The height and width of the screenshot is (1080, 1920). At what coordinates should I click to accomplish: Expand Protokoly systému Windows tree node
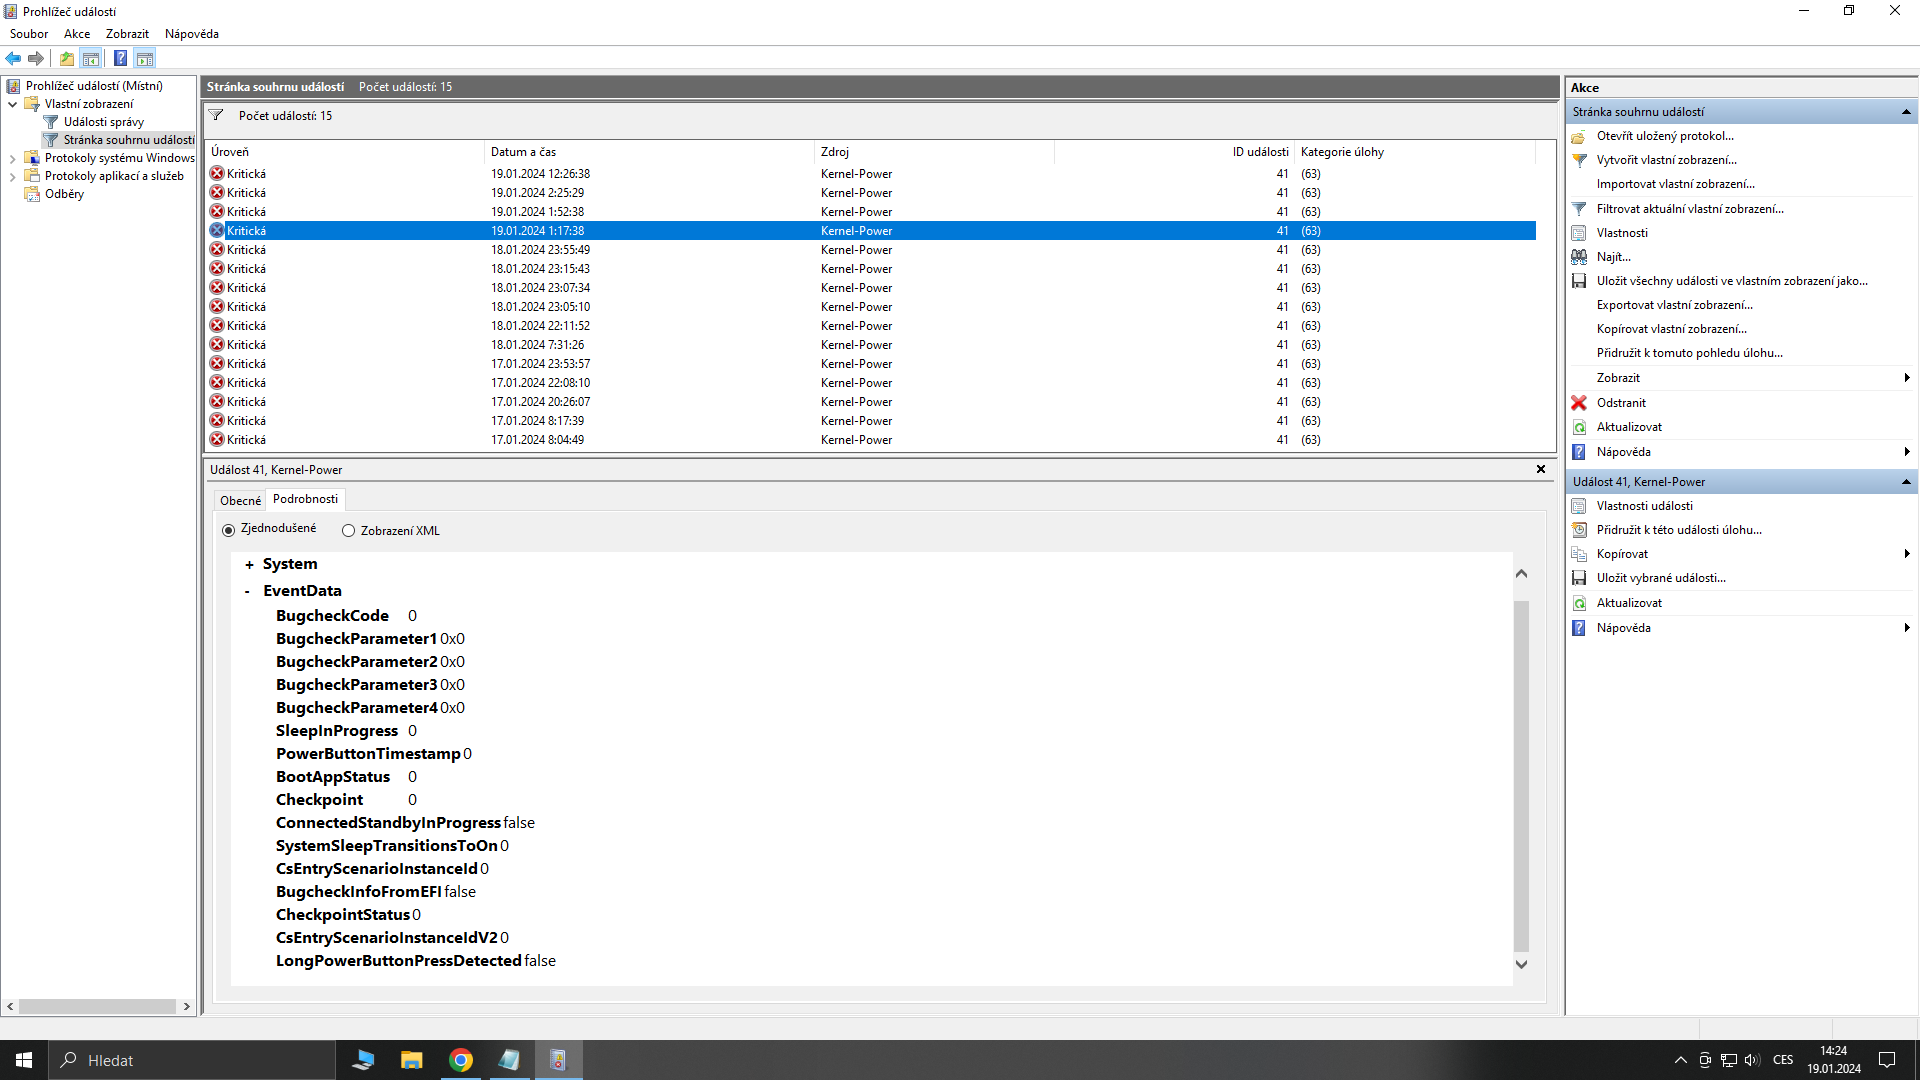pos(12,158)
